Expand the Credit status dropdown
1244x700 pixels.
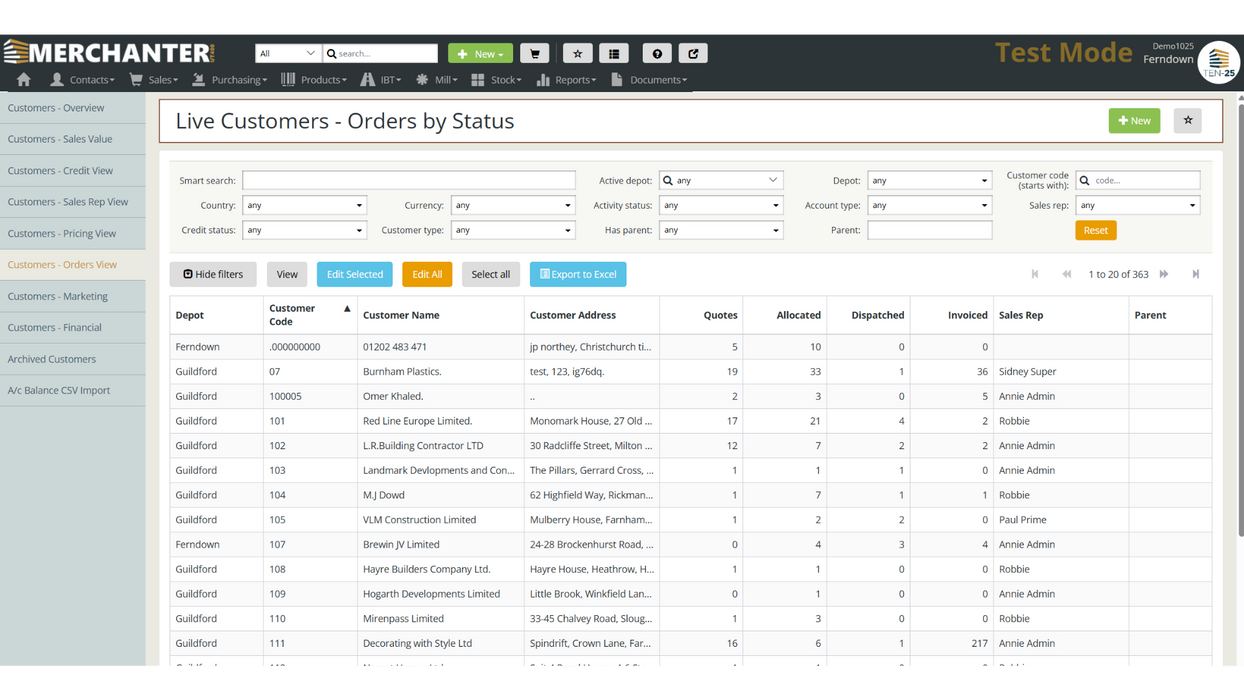304,230
